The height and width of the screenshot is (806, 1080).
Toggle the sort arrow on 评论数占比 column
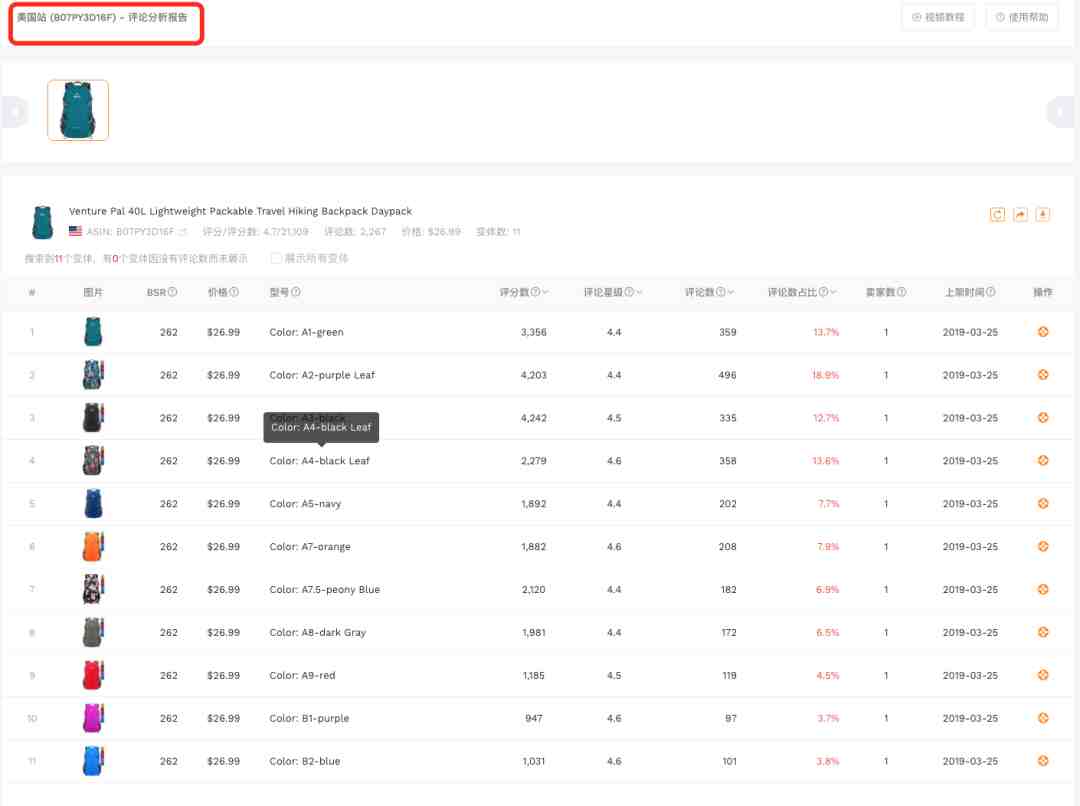click(x=833, y=292)
